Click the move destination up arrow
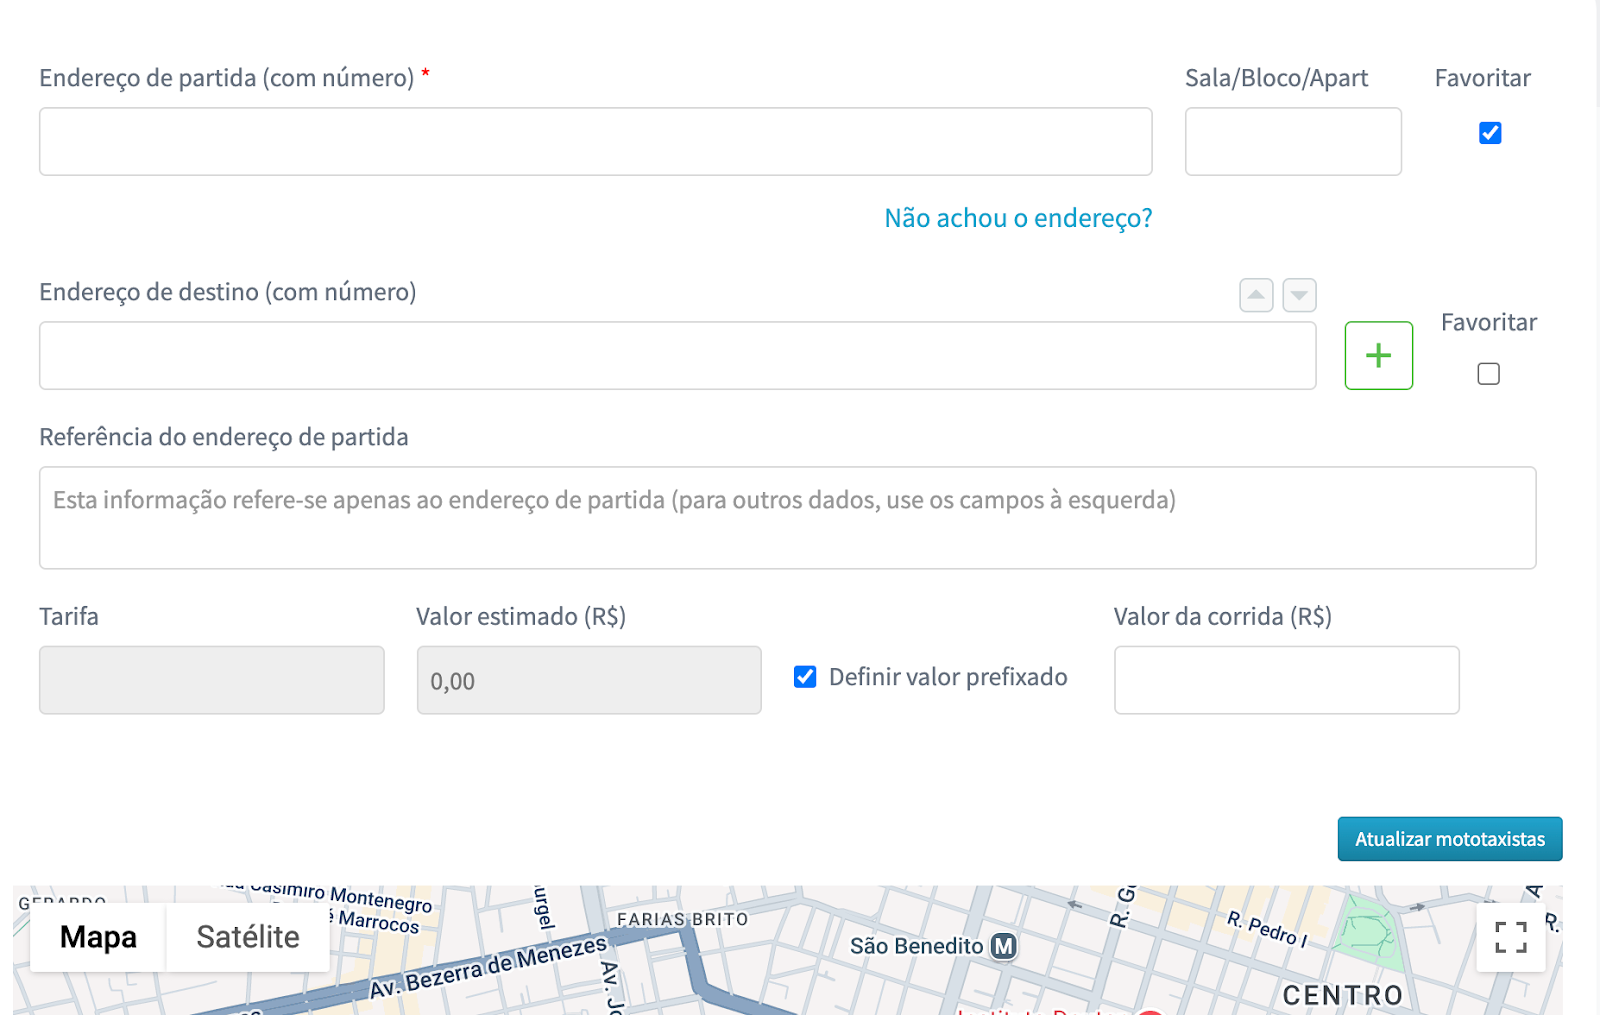 [1256, 295]
